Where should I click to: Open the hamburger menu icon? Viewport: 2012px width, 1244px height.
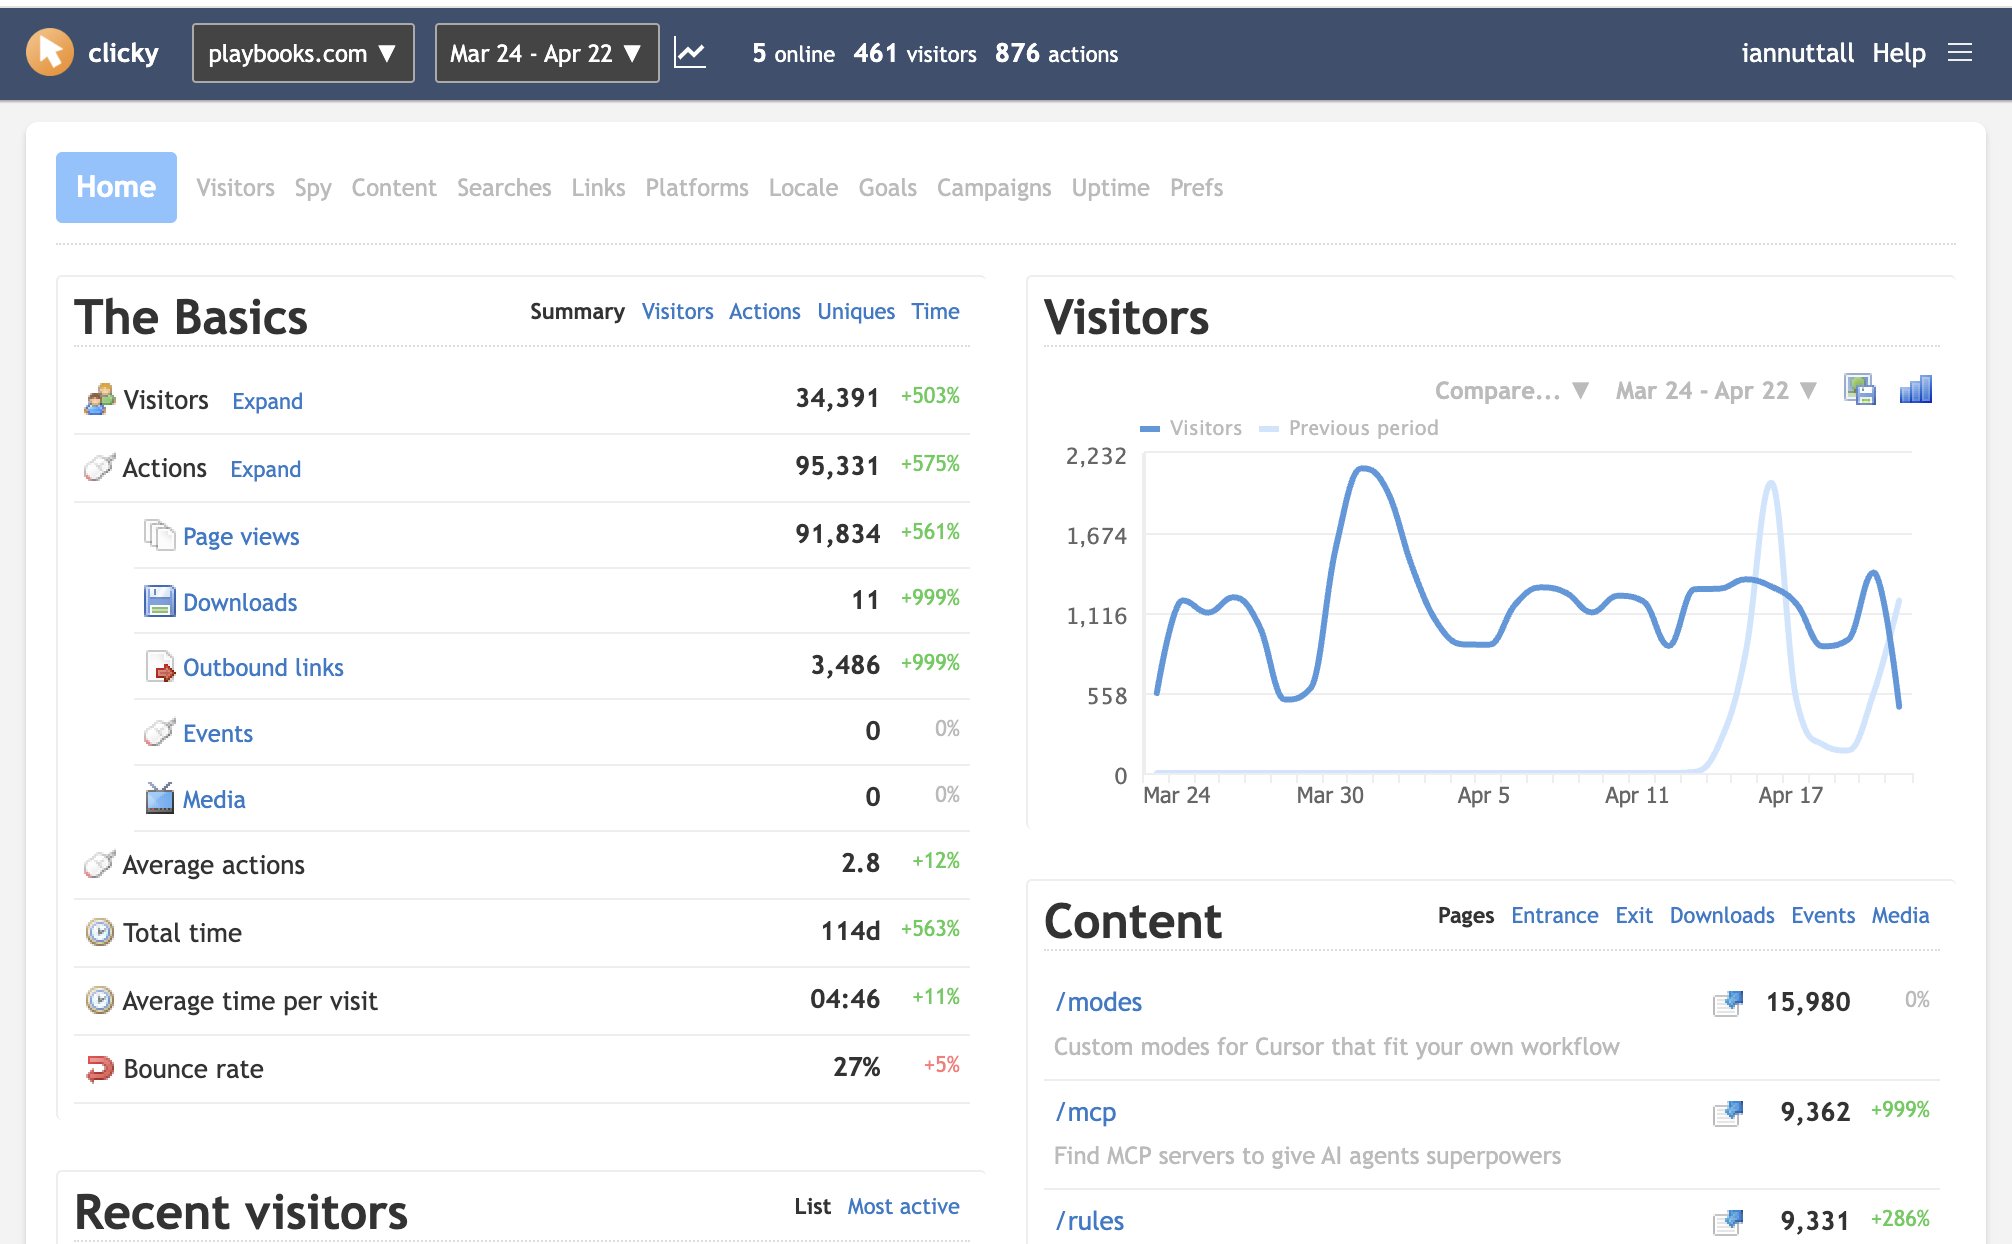coord(1960,53)
